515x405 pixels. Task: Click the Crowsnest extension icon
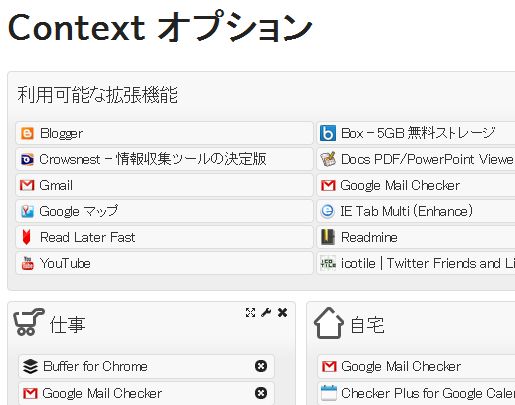click(27, 159)
